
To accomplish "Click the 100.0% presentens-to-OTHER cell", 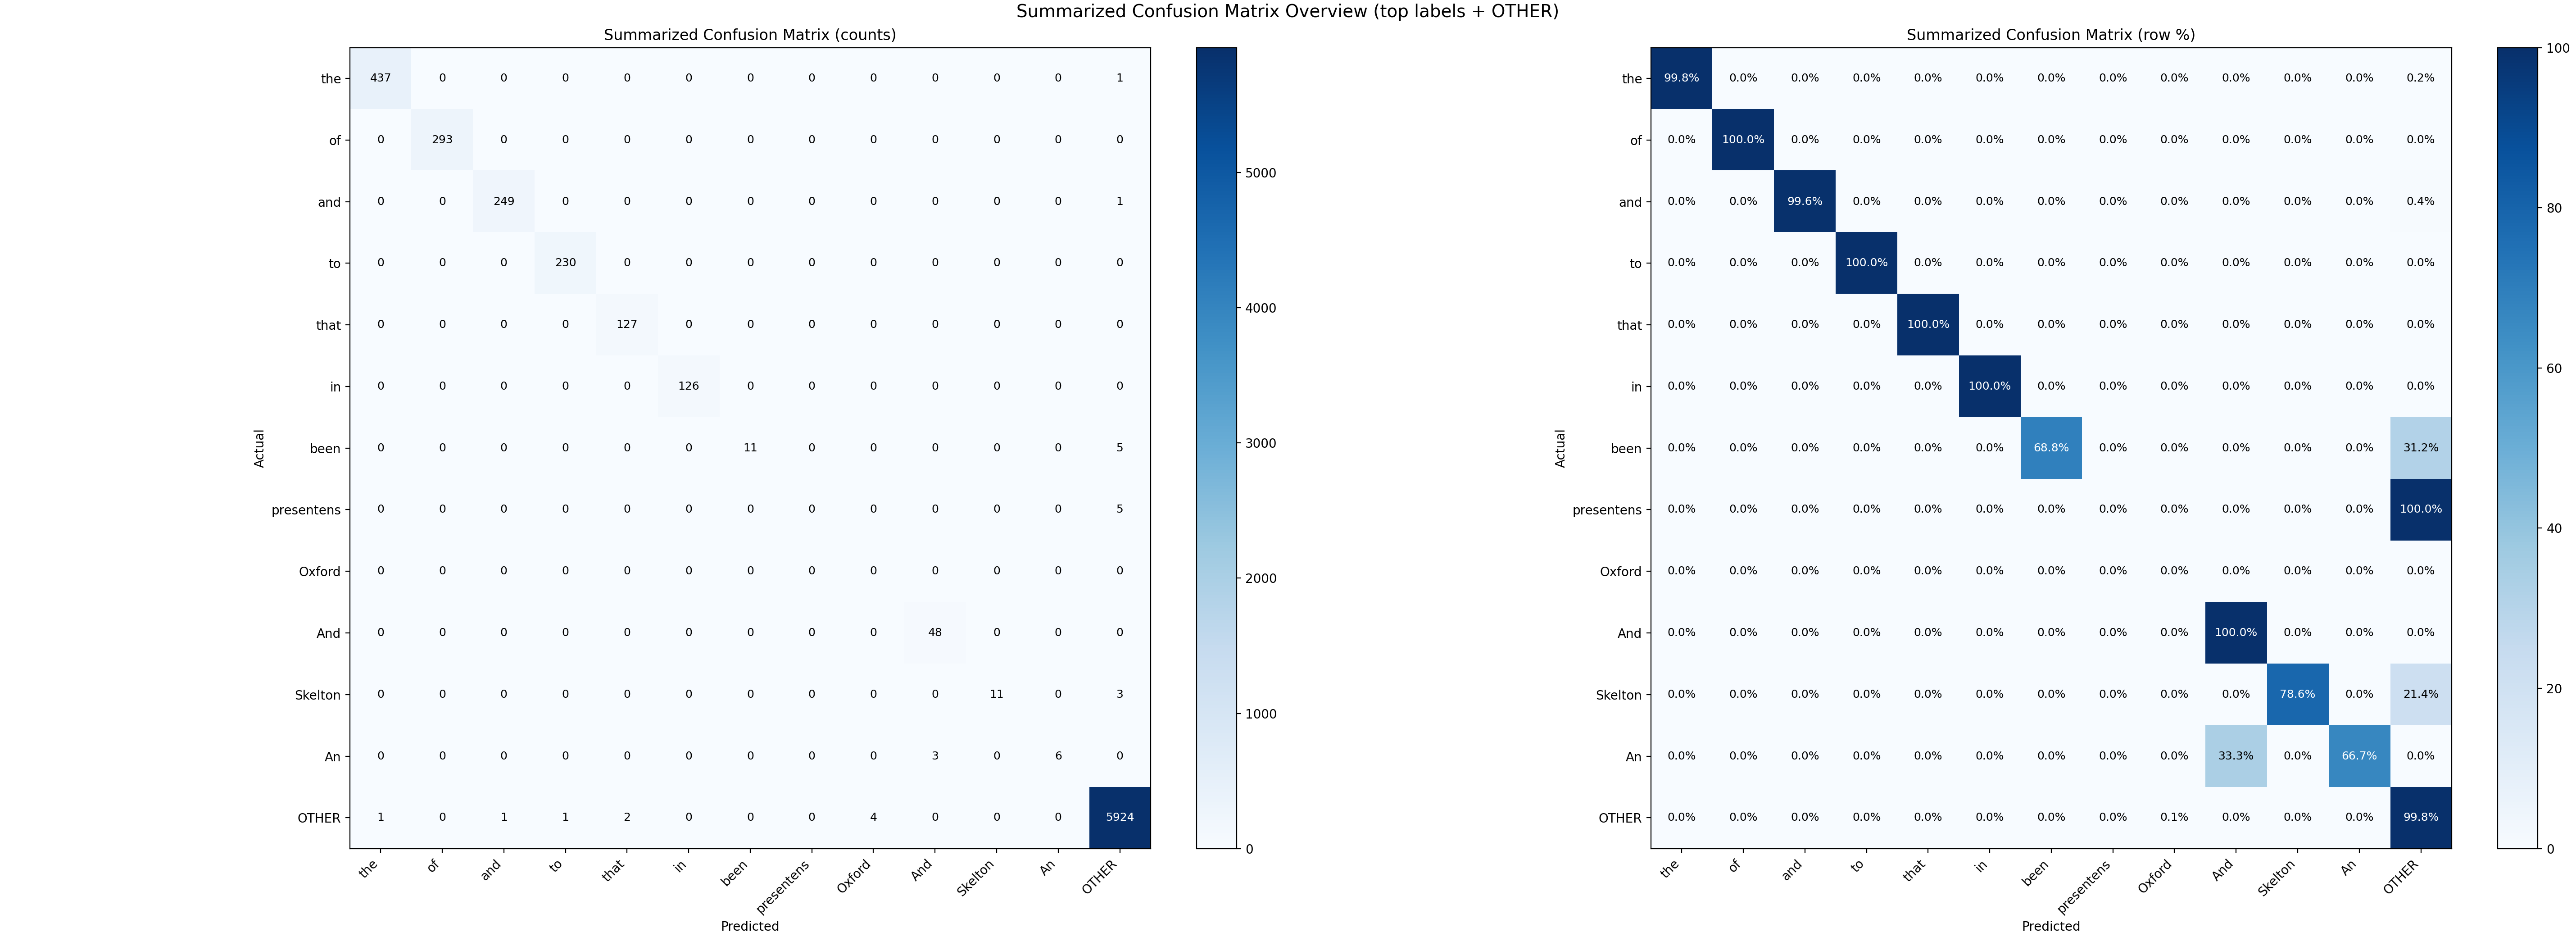I will [x=2421, y=510].
